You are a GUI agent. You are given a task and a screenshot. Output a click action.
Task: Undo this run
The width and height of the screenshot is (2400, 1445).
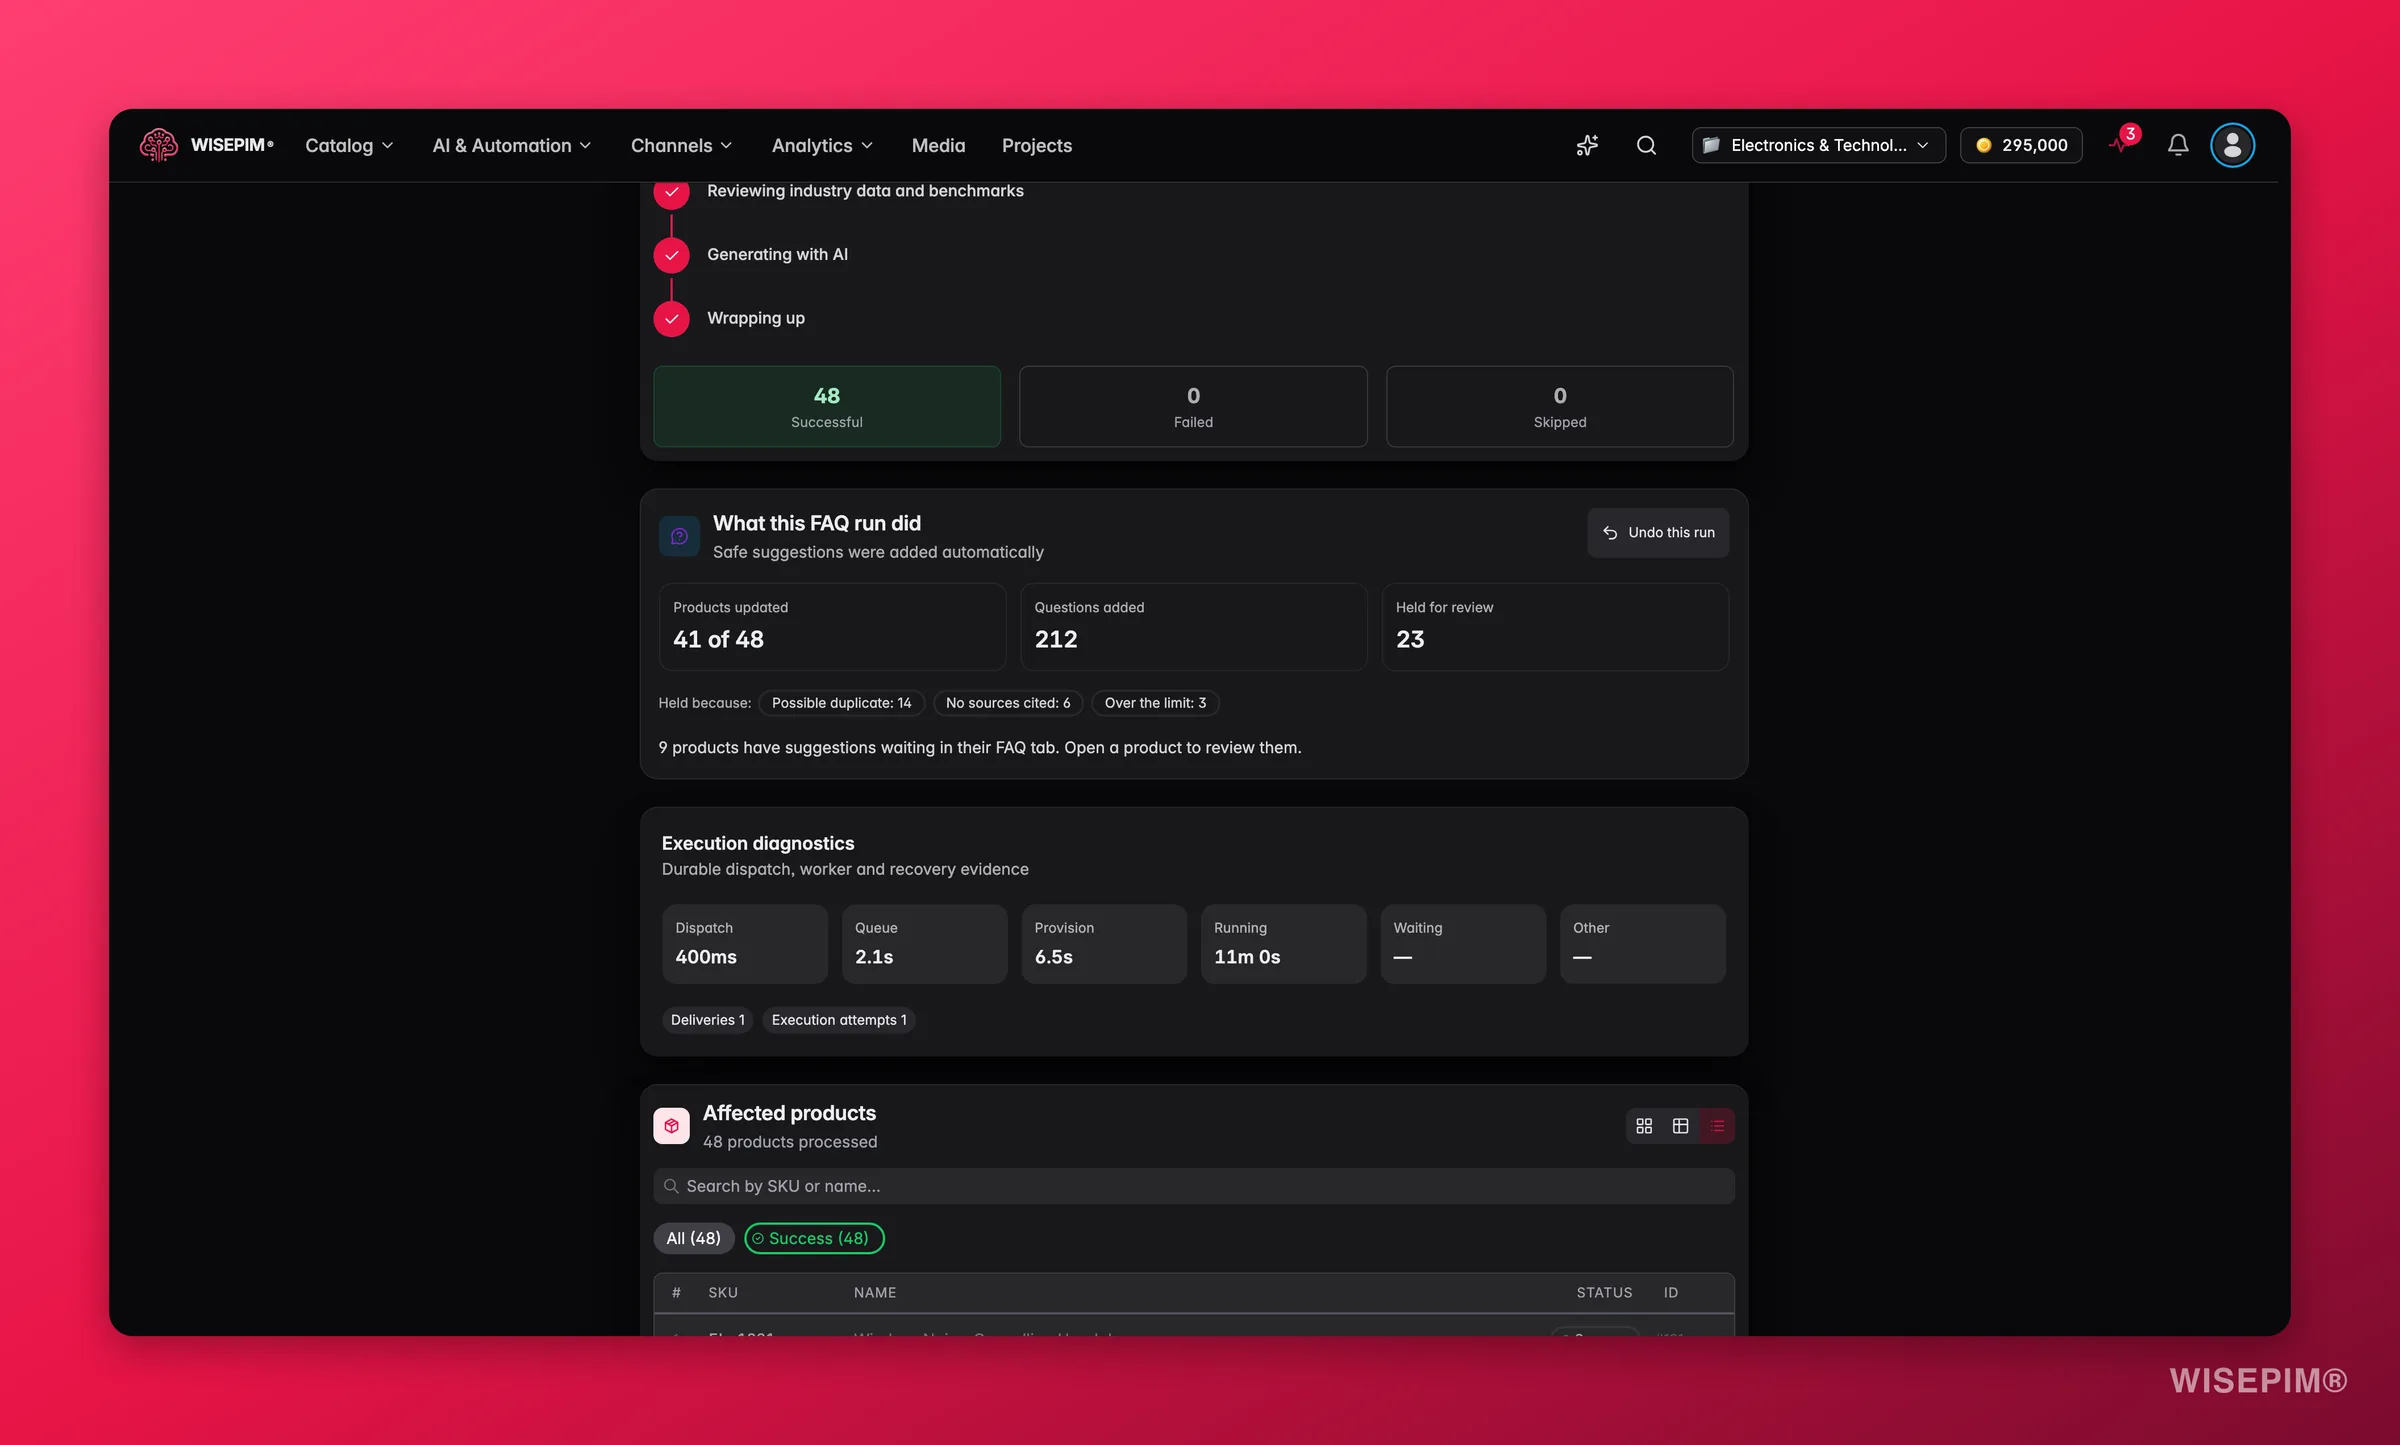point(1658,533)
